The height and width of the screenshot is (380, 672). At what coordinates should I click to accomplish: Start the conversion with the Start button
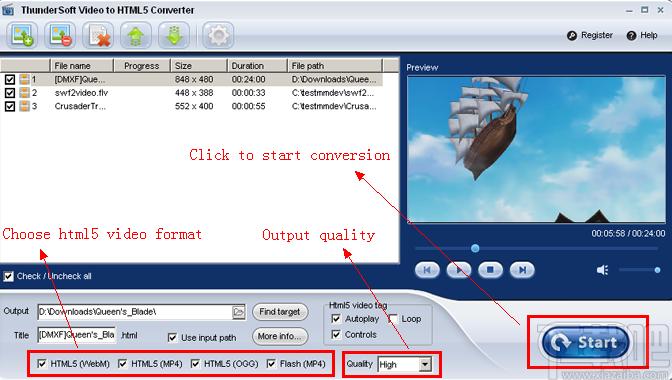[x=585, y=342]
